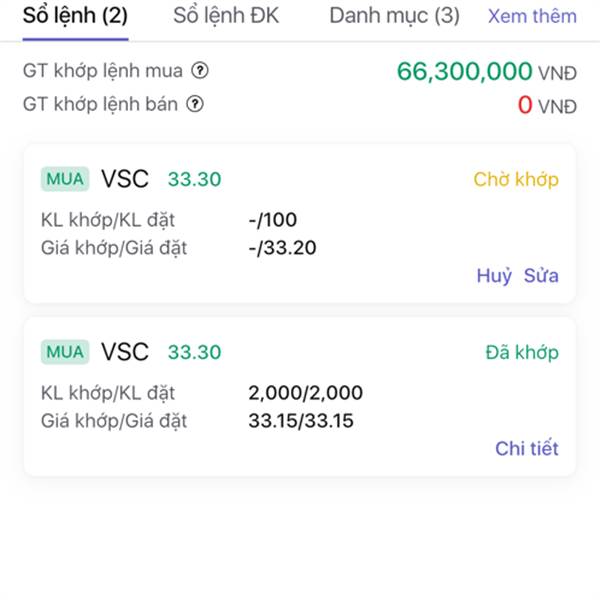Tap the Xem thêm link
The height and width of the screenshot is (600, 600).
click(x=532, y=16)
